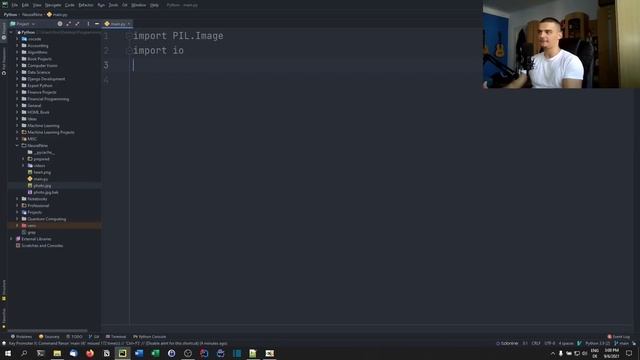The height and width of the screenshot is (360, 640).
Task: Open the Refactor menu
Action: [86, 5]
